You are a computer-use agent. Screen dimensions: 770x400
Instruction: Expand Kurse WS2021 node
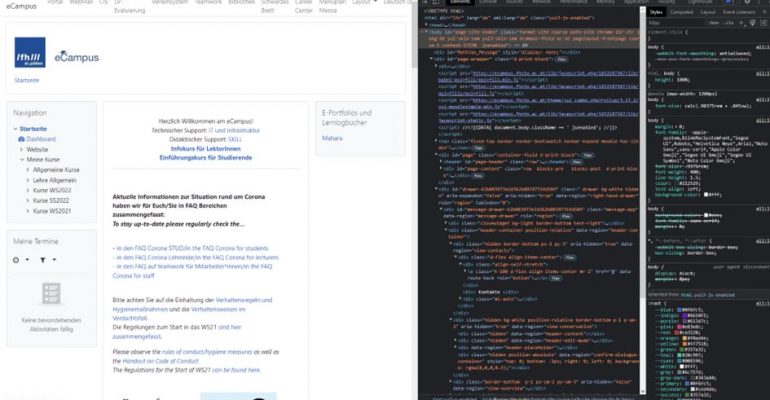(x=28, y=212)
